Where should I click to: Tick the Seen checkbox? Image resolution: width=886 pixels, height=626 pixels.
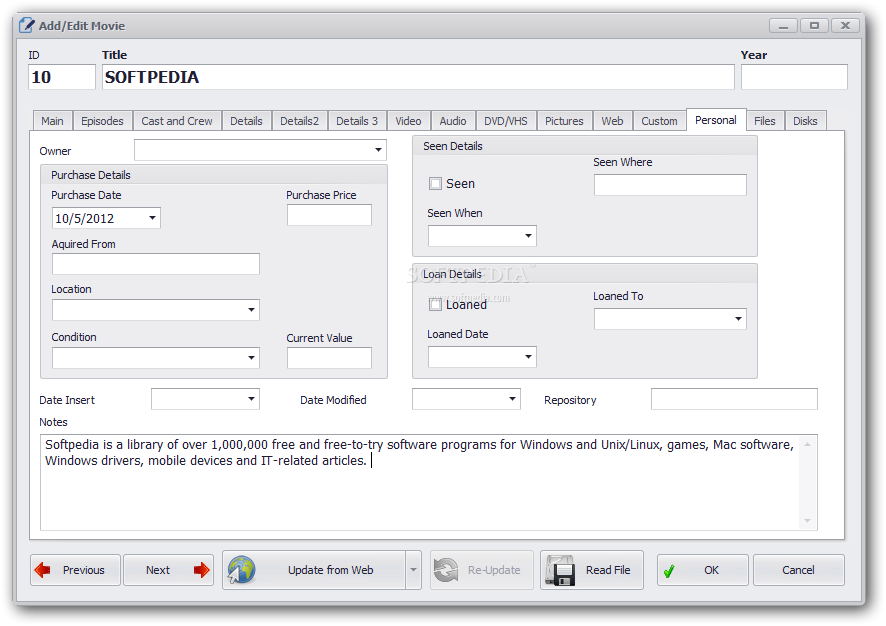(435, 184)
